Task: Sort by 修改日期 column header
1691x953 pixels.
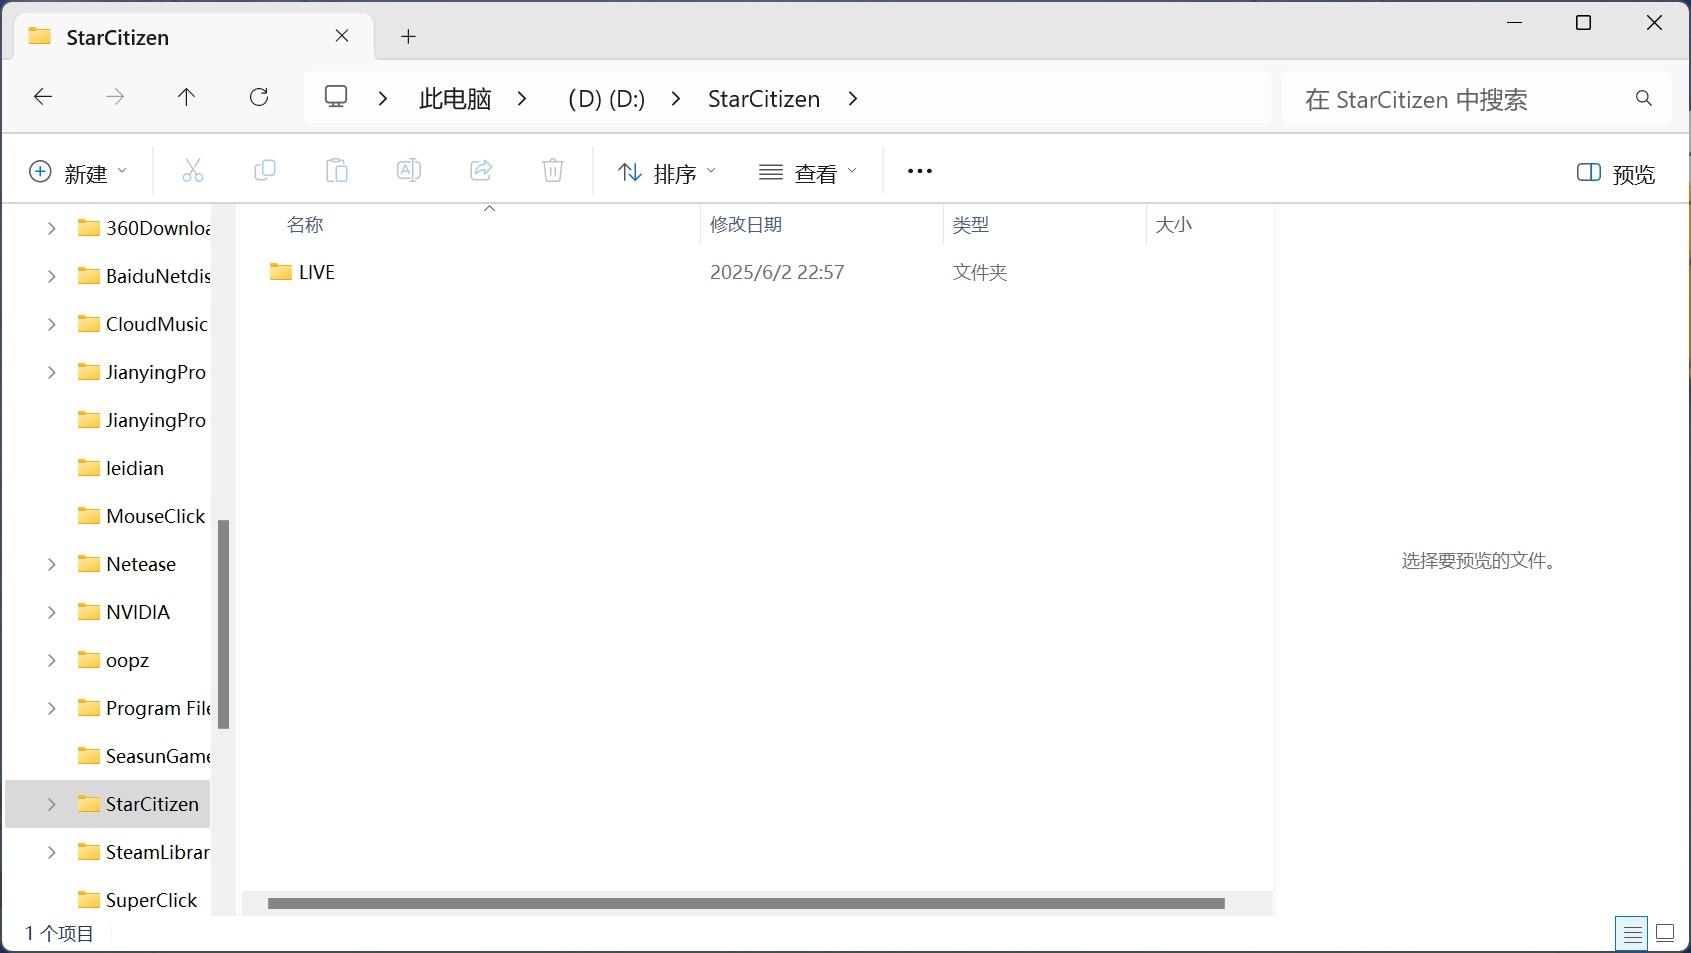Action: tap(746, 225)
